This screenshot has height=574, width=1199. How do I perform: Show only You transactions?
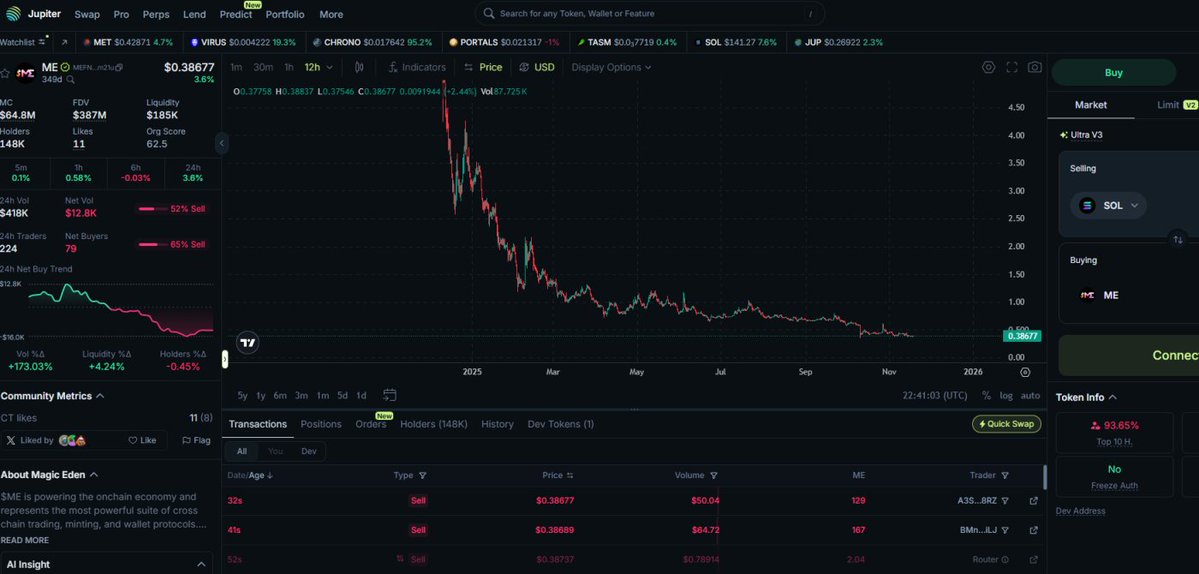(x=275, y=451)
